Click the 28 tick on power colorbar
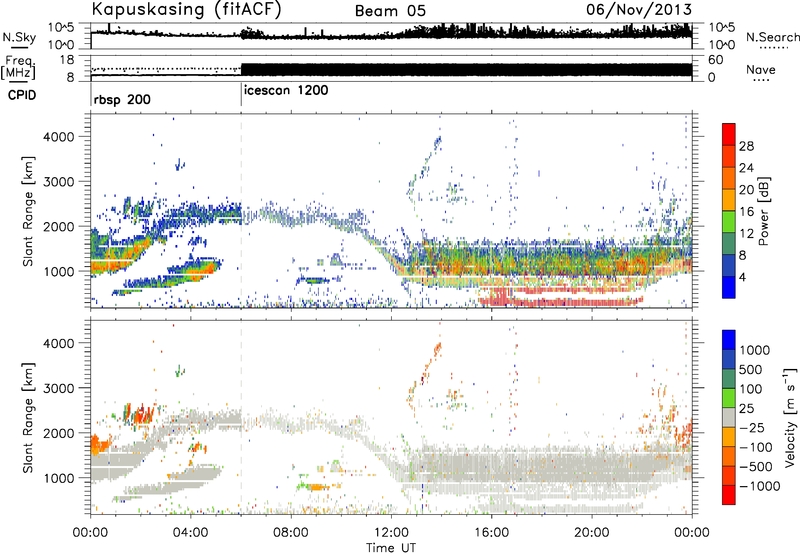Viewport: 800px width, 554px height. click(746, 146)
